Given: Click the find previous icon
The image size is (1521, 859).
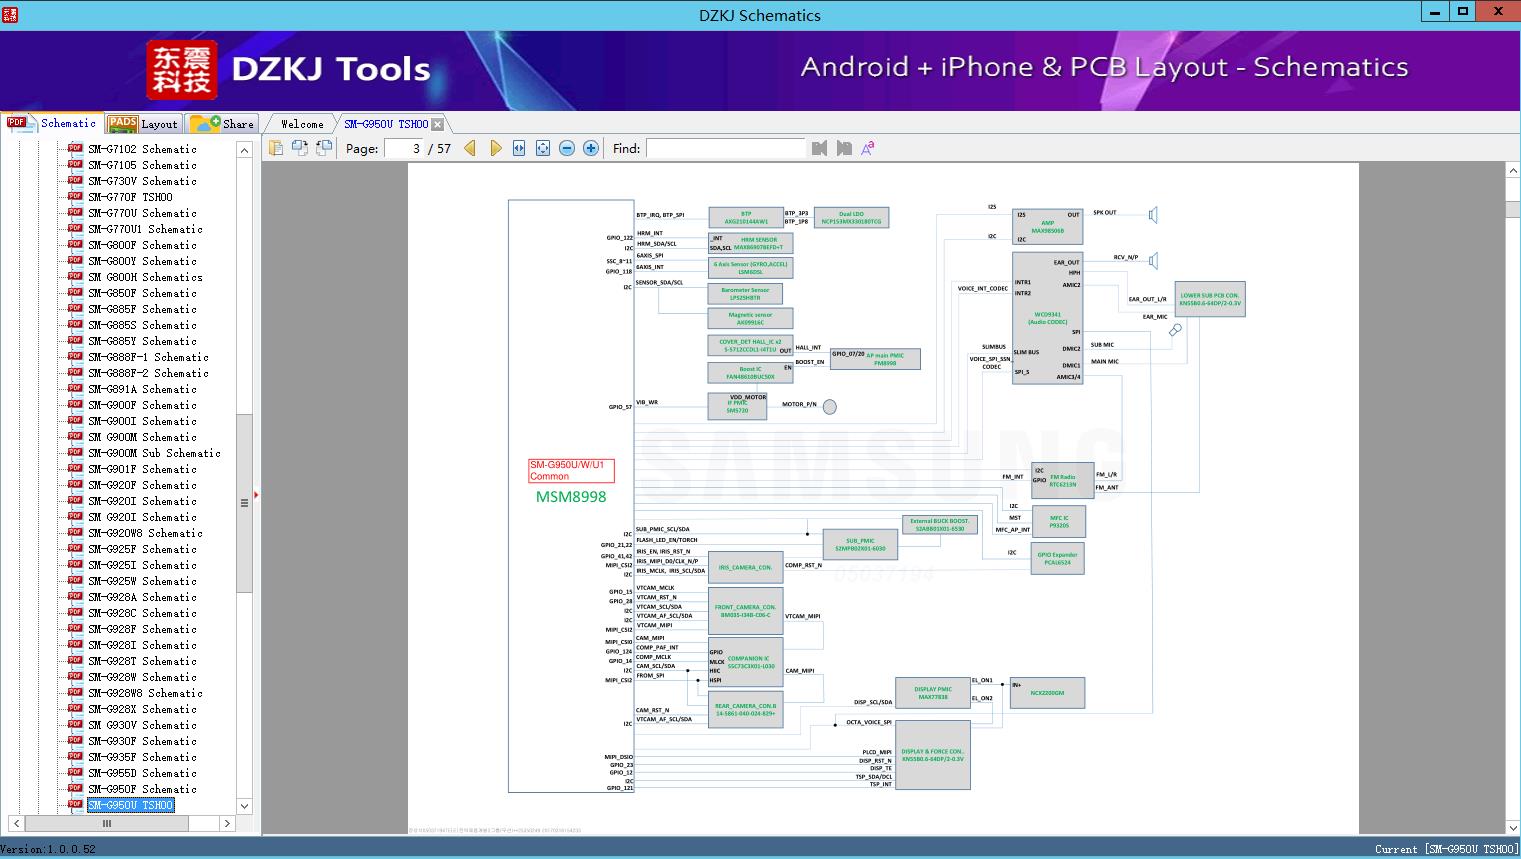Looking at the screenshot, I should pyautogui.click(x=820, y=148).
